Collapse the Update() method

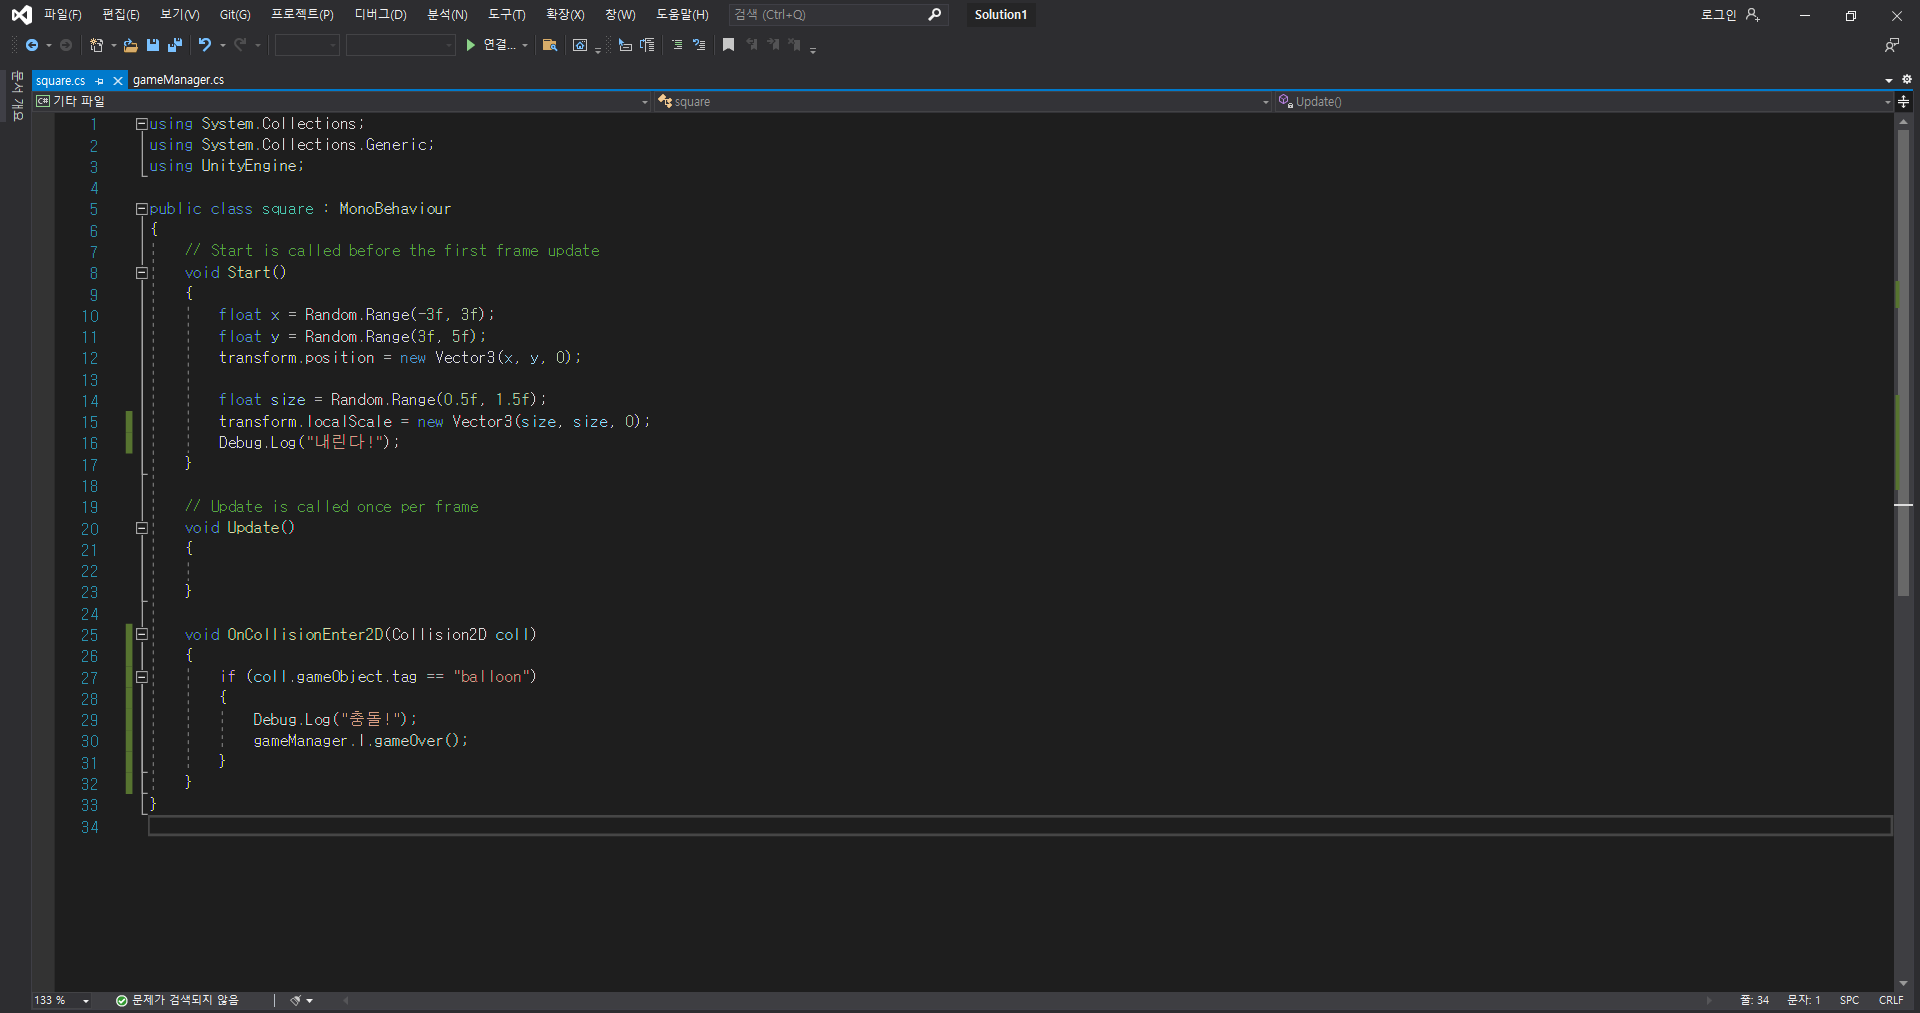[141, 528]
